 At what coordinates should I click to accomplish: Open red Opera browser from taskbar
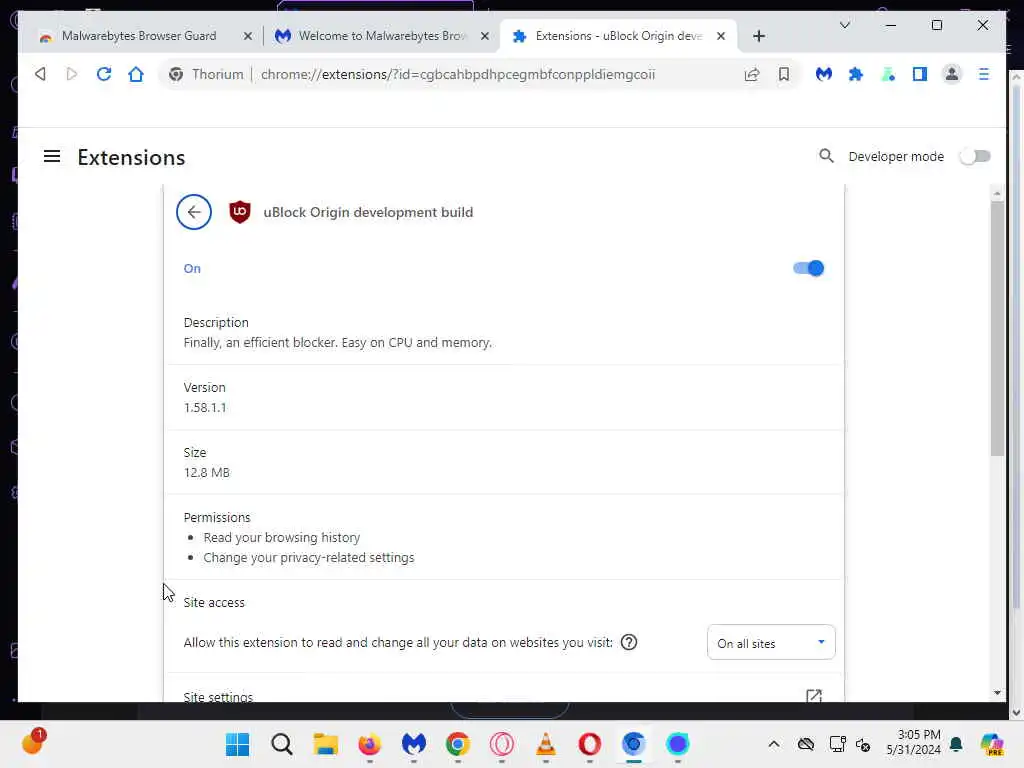click(590, 744)
